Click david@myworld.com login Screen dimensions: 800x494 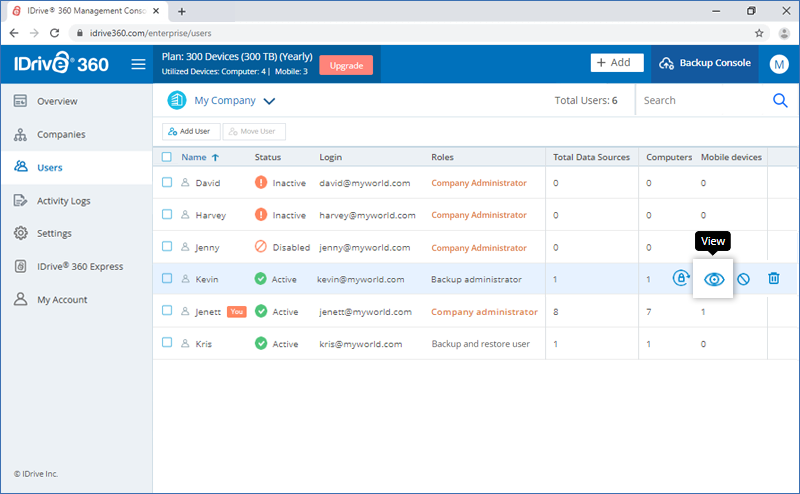[x=365, y=183]
